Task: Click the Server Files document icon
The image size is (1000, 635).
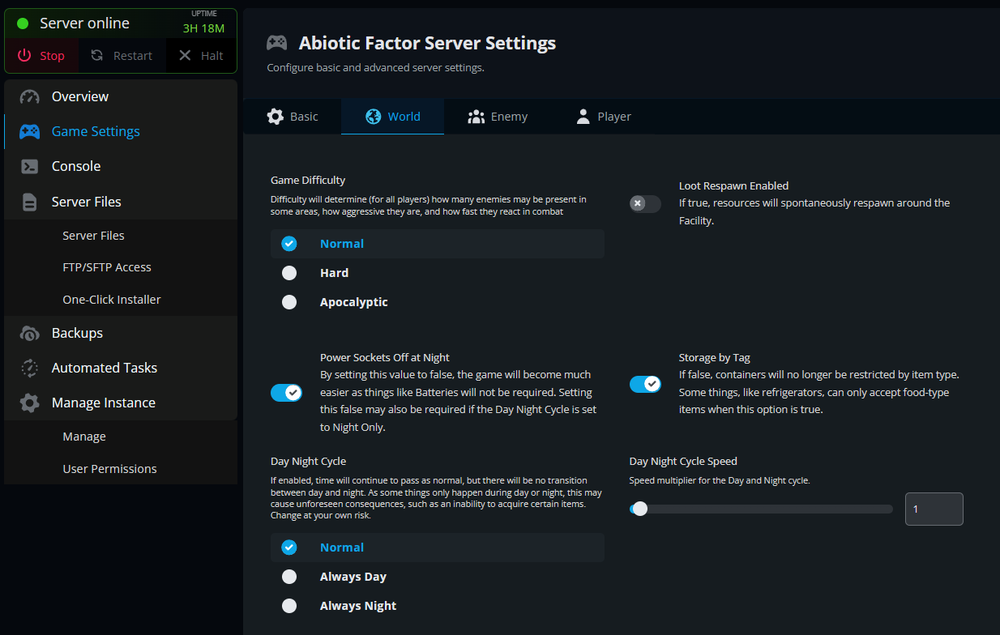Action: click(x=29, y=202)
